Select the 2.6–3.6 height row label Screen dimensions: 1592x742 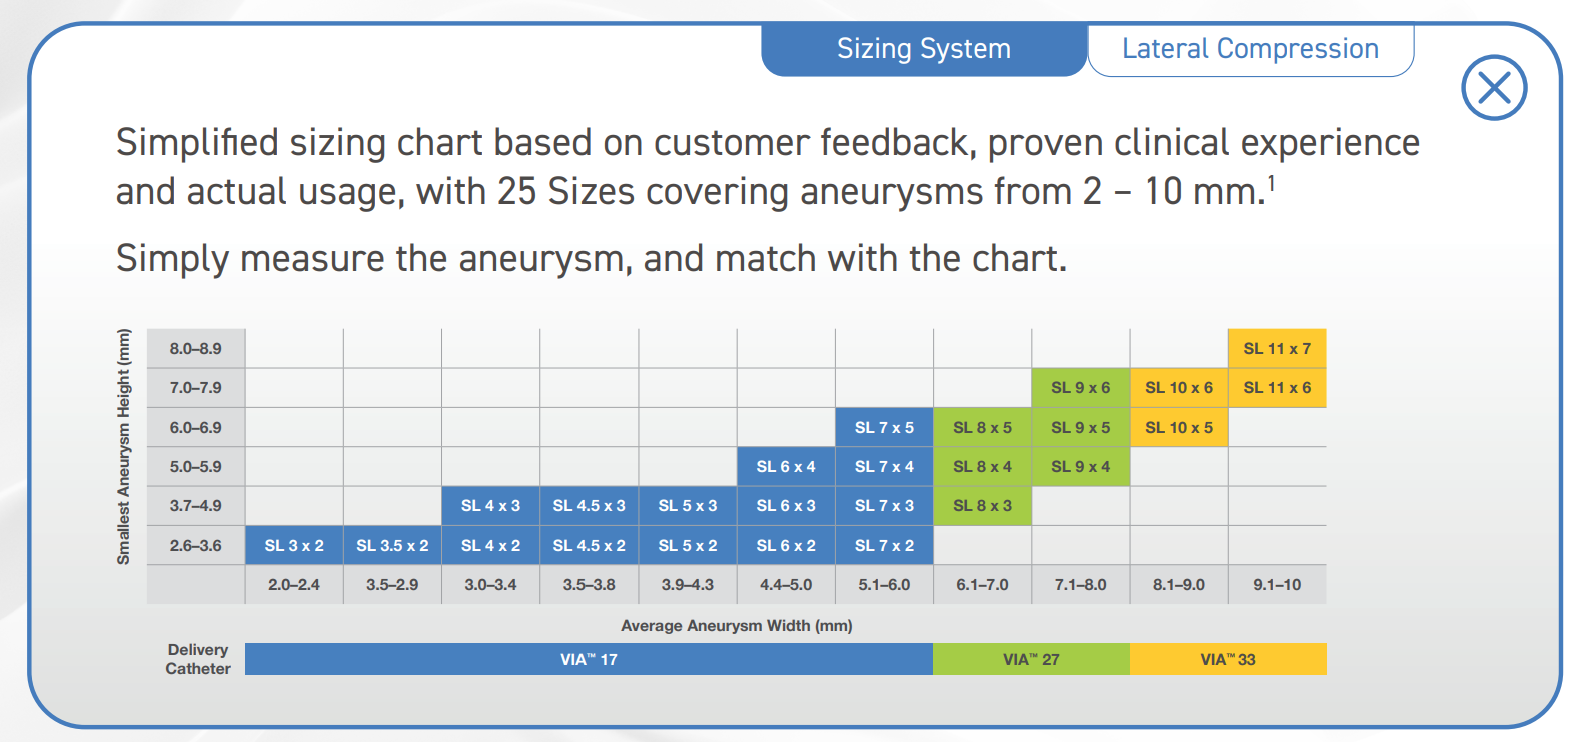[196, 545]
